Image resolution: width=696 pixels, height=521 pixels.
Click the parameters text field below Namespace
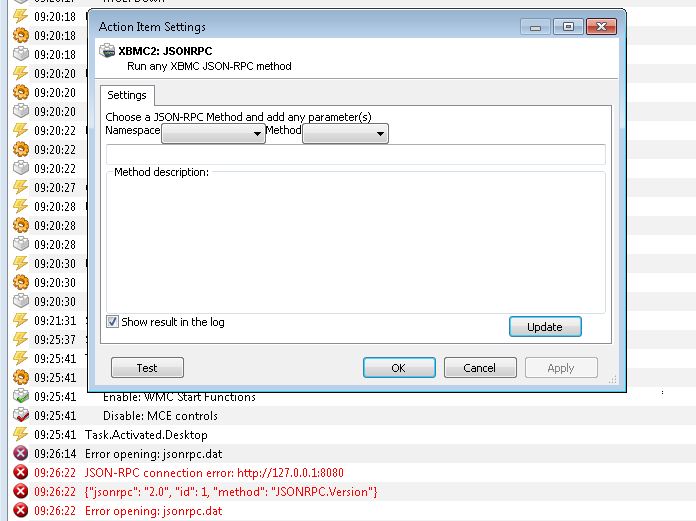click(x=356, y=154)
